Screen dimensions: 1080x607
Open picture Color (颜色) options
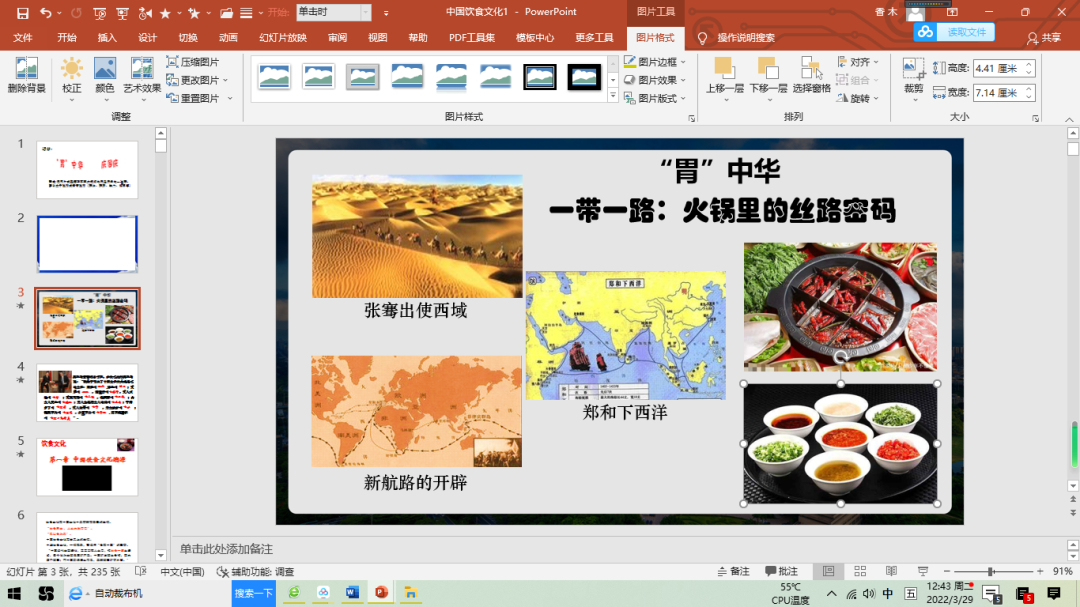pyautogui.click(x=105, y=78)
